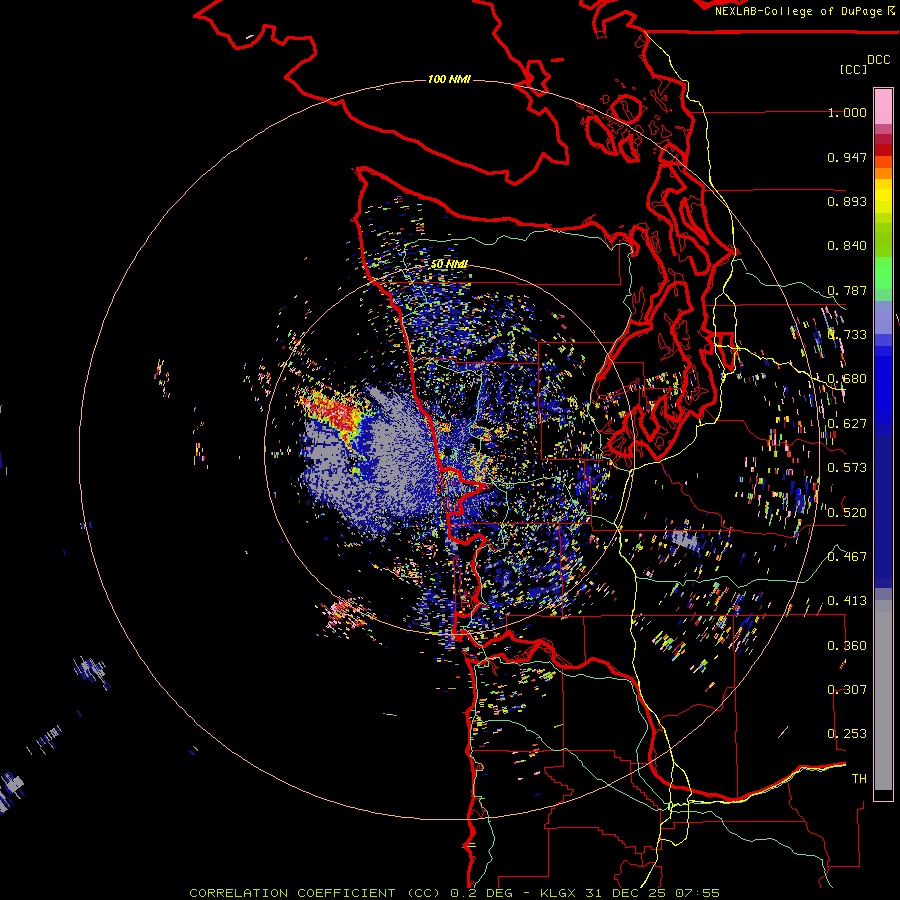Click the green segment of the color bar
This screenshot has height=900, width=900.
coord(883,274)
